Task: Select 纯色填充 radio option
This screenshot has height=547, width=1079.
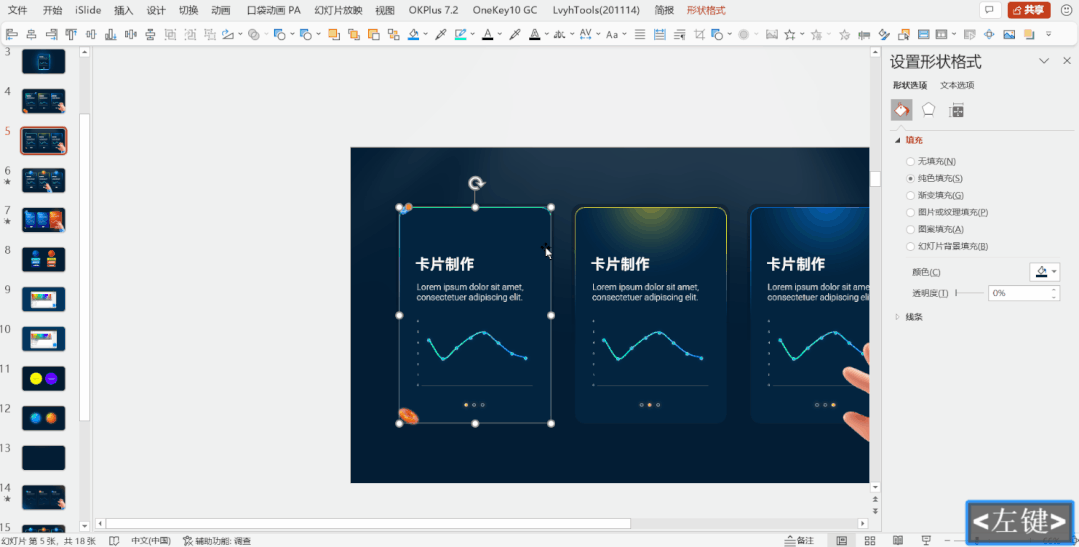Action: pos(910,178)
